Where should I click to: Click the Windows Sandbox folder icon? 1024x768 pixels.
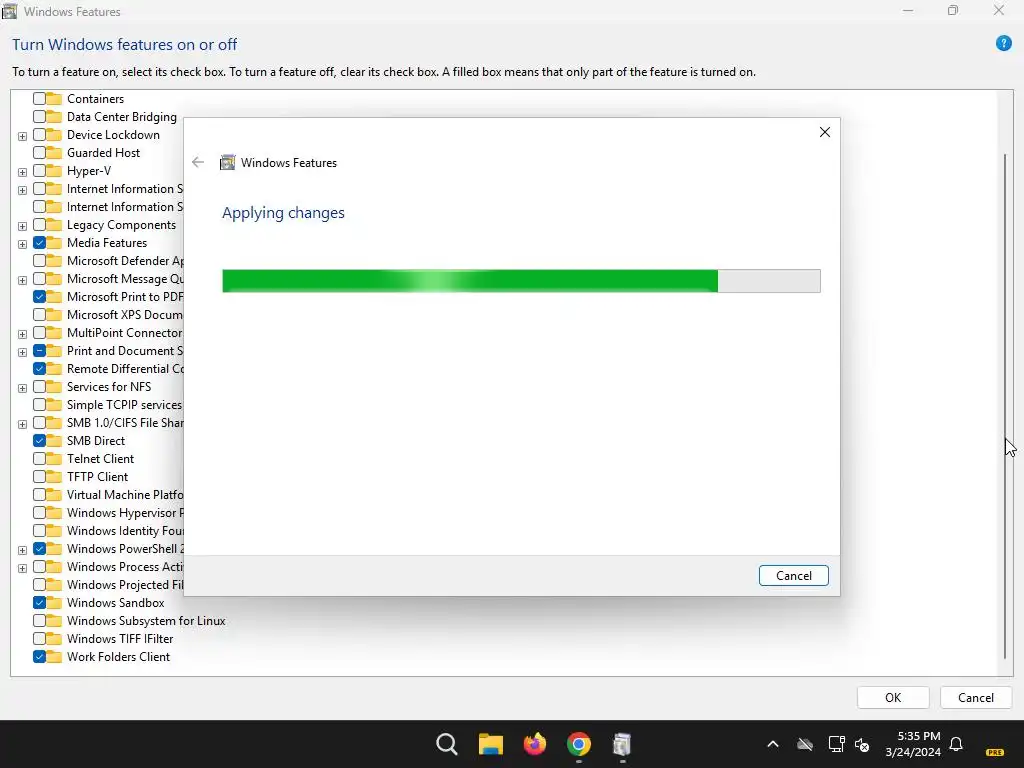coord(54,603)
